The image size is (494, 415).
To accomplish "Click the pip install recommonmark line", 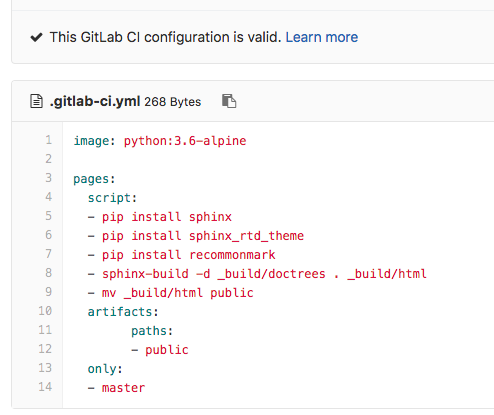I will pyautogui.click(x=181, y=255).
